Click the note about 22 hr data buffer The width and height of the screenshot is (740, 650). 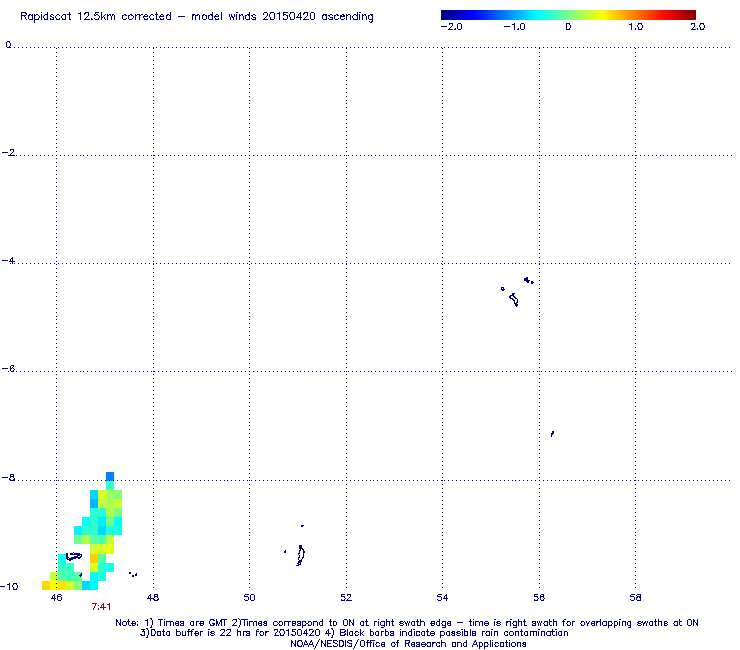pos(354,633)
